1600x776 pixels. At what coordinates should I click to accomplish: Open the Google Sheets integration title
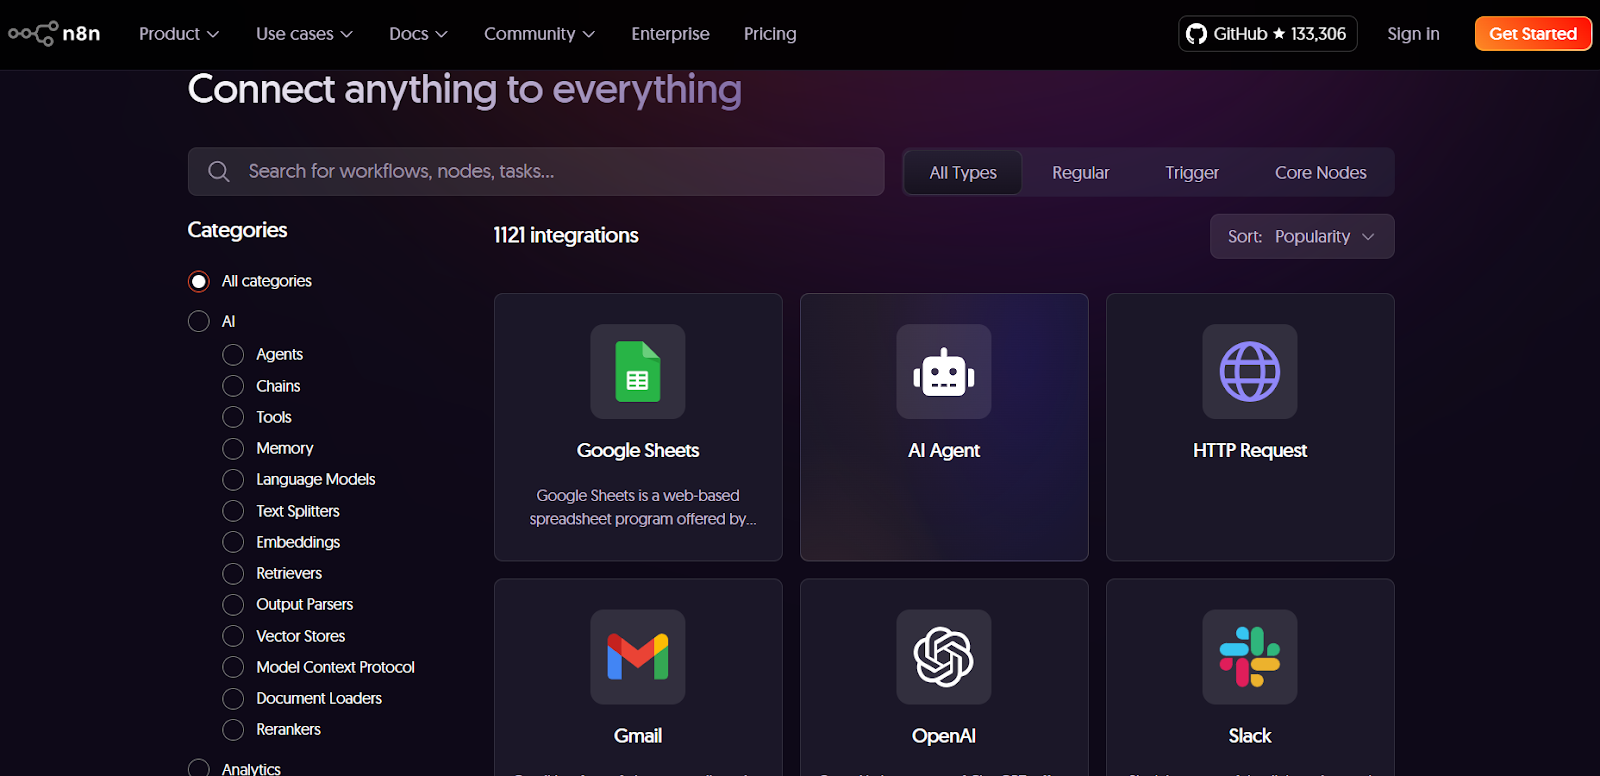tap(638, 451)
